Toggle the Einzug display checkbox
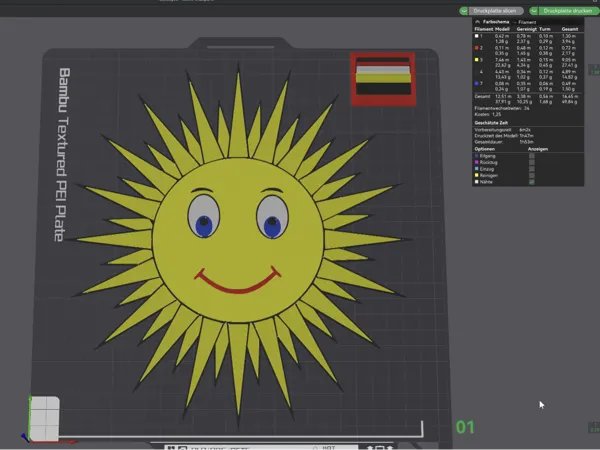This screenshot has height=450, width=600. [x=532, y=169]
